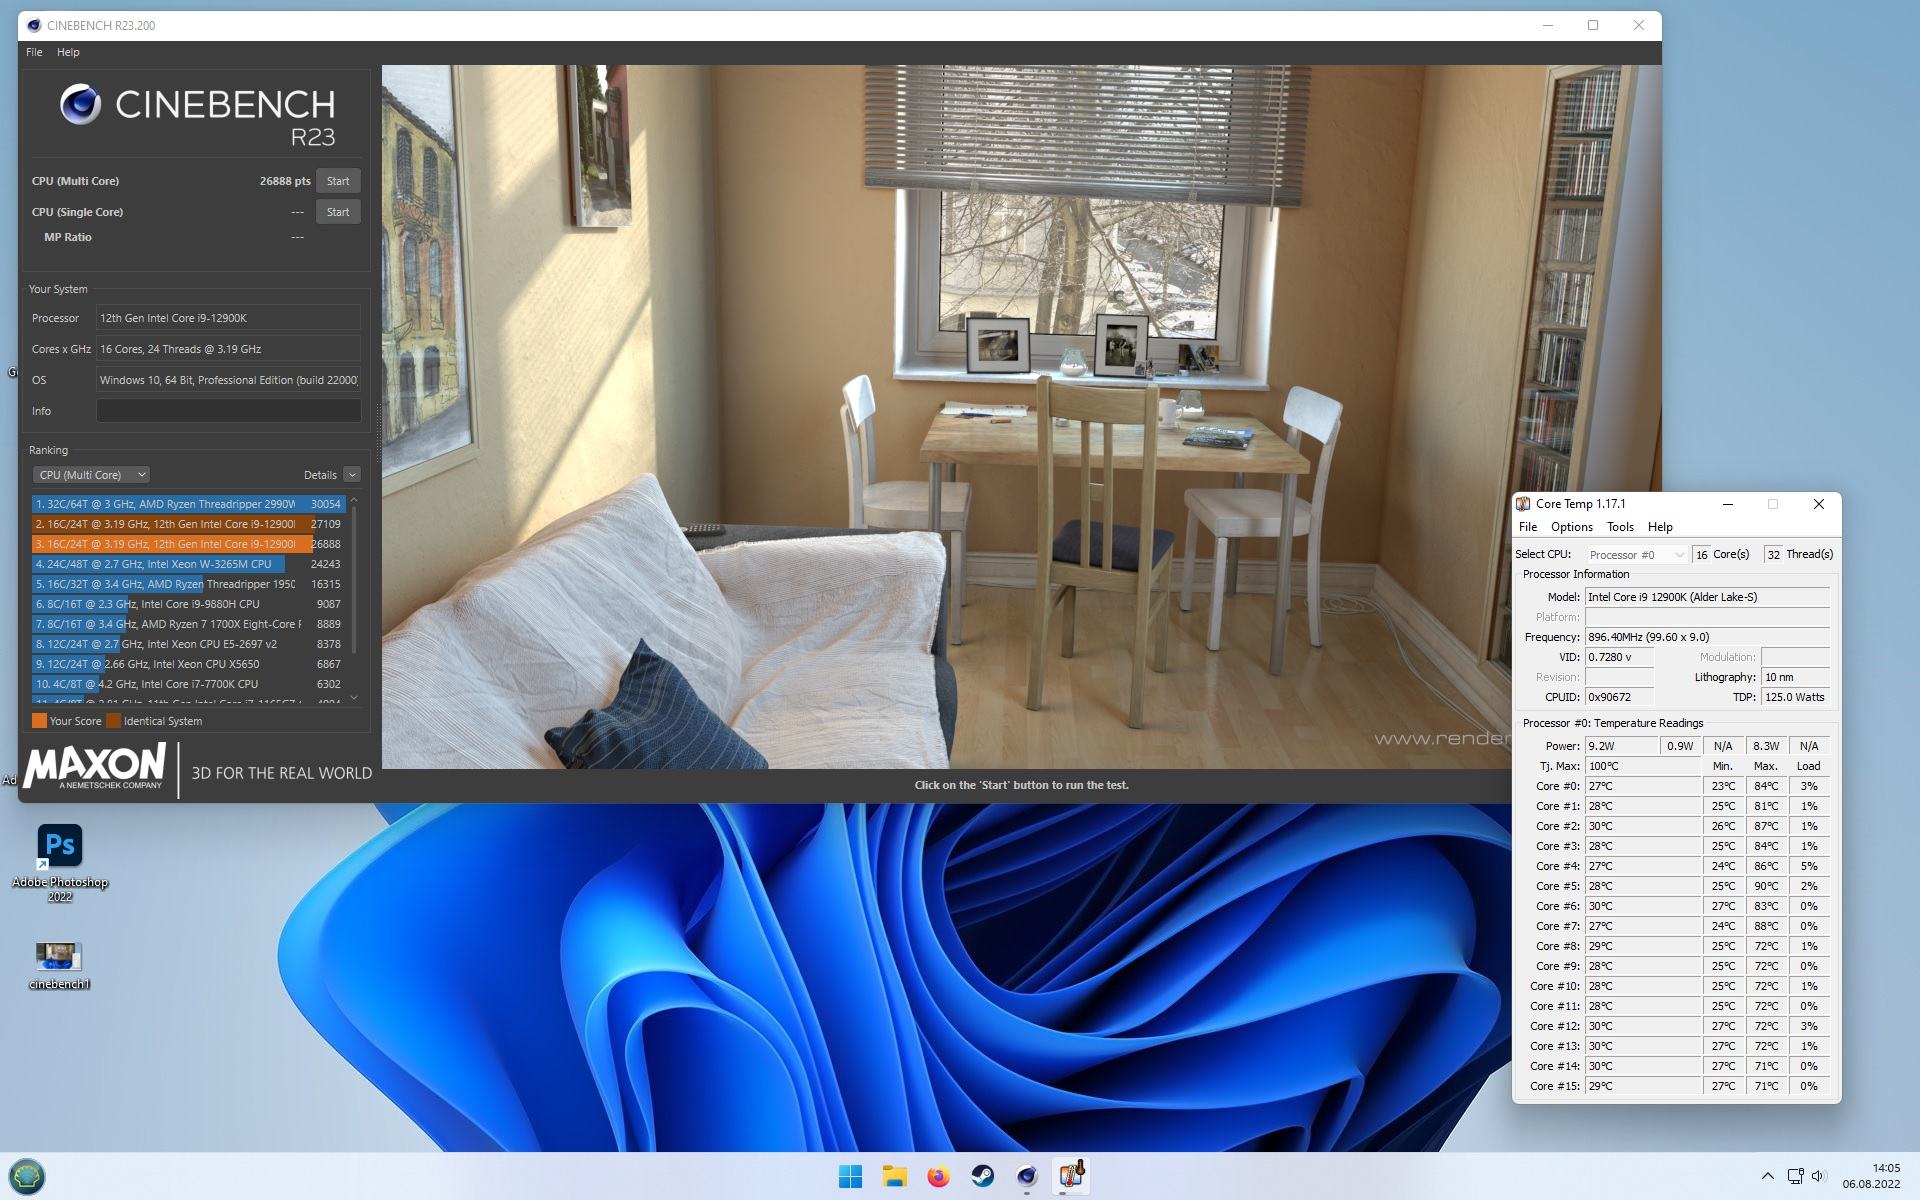Image resolution: width=1920 pixels, height=1200 pixels.
Task: Click the Frequency value 896.40MHz
Action: point(1707,637)
